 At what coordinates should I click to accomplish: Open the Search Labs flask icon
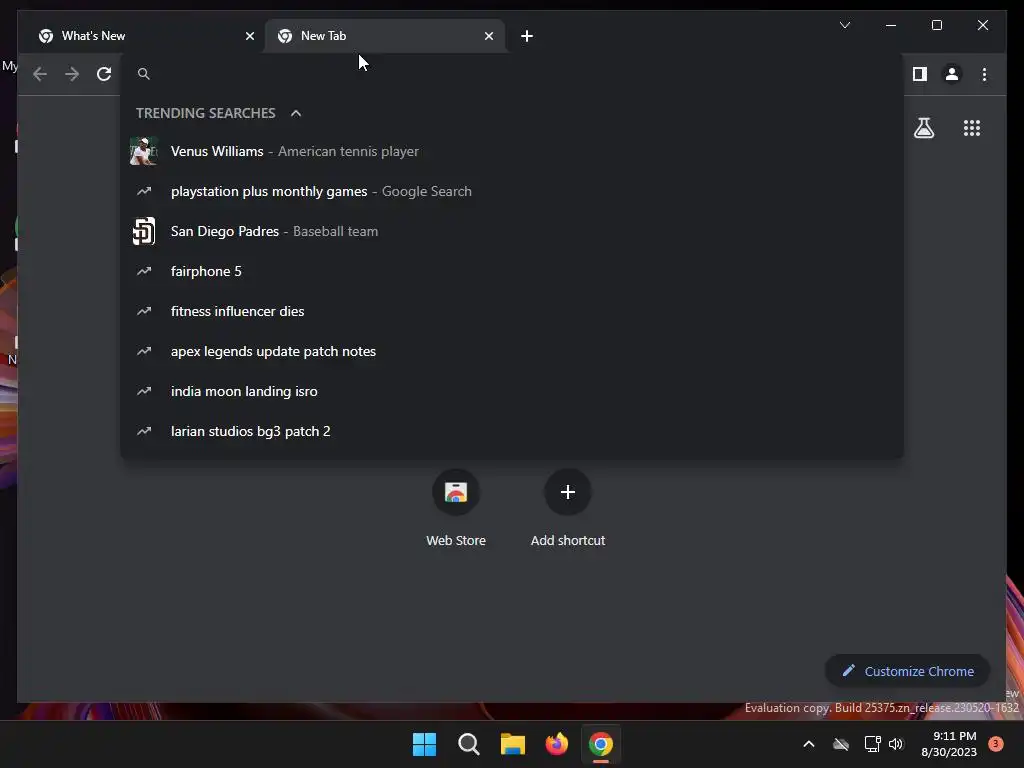tap(923, 128)
